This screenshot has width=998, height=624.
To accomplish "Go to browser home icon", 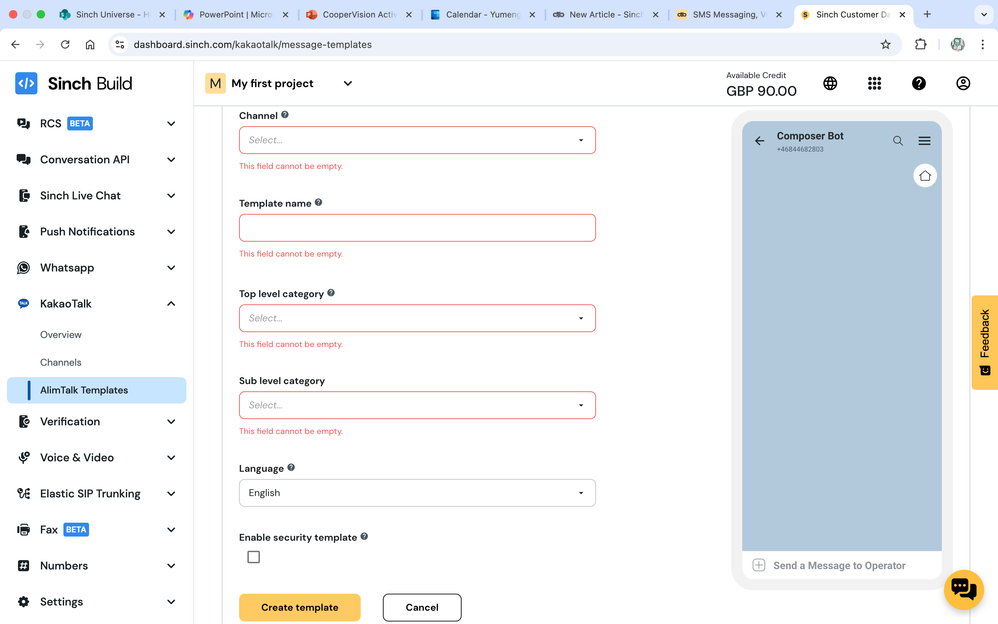I will [90, 45].
